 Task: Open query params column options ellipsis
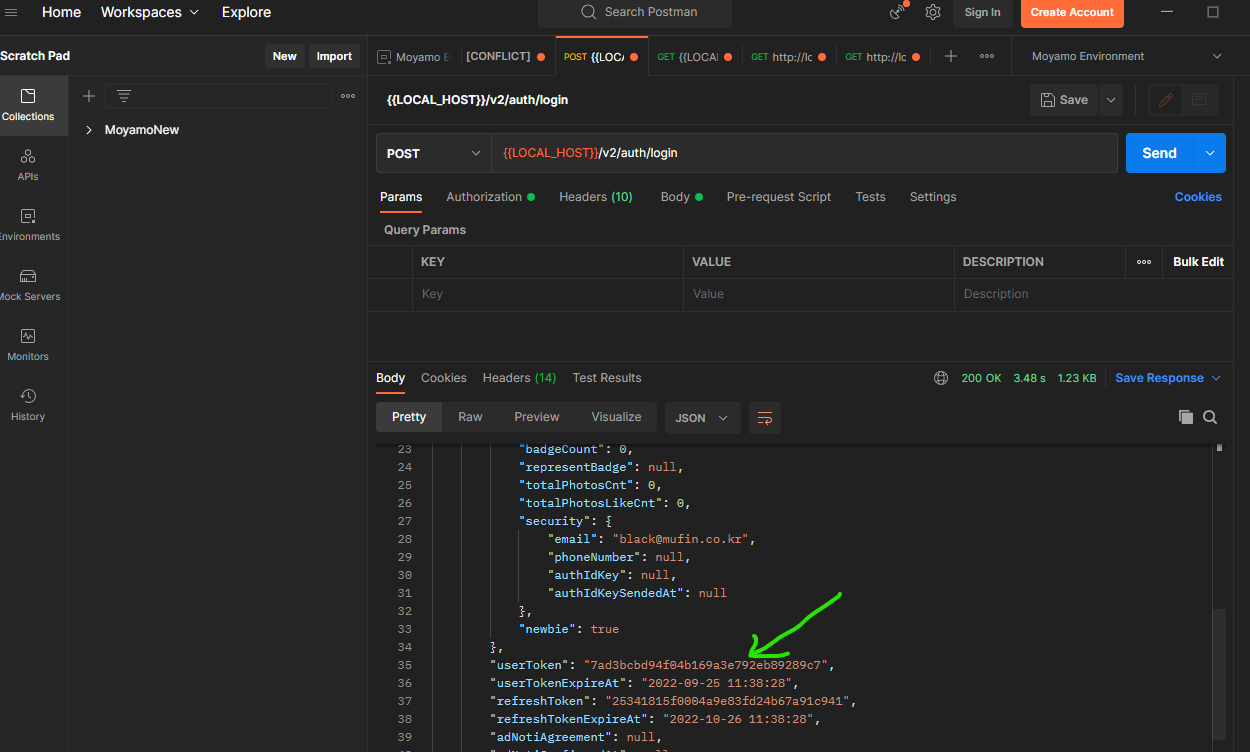(x=1144, y=262)
